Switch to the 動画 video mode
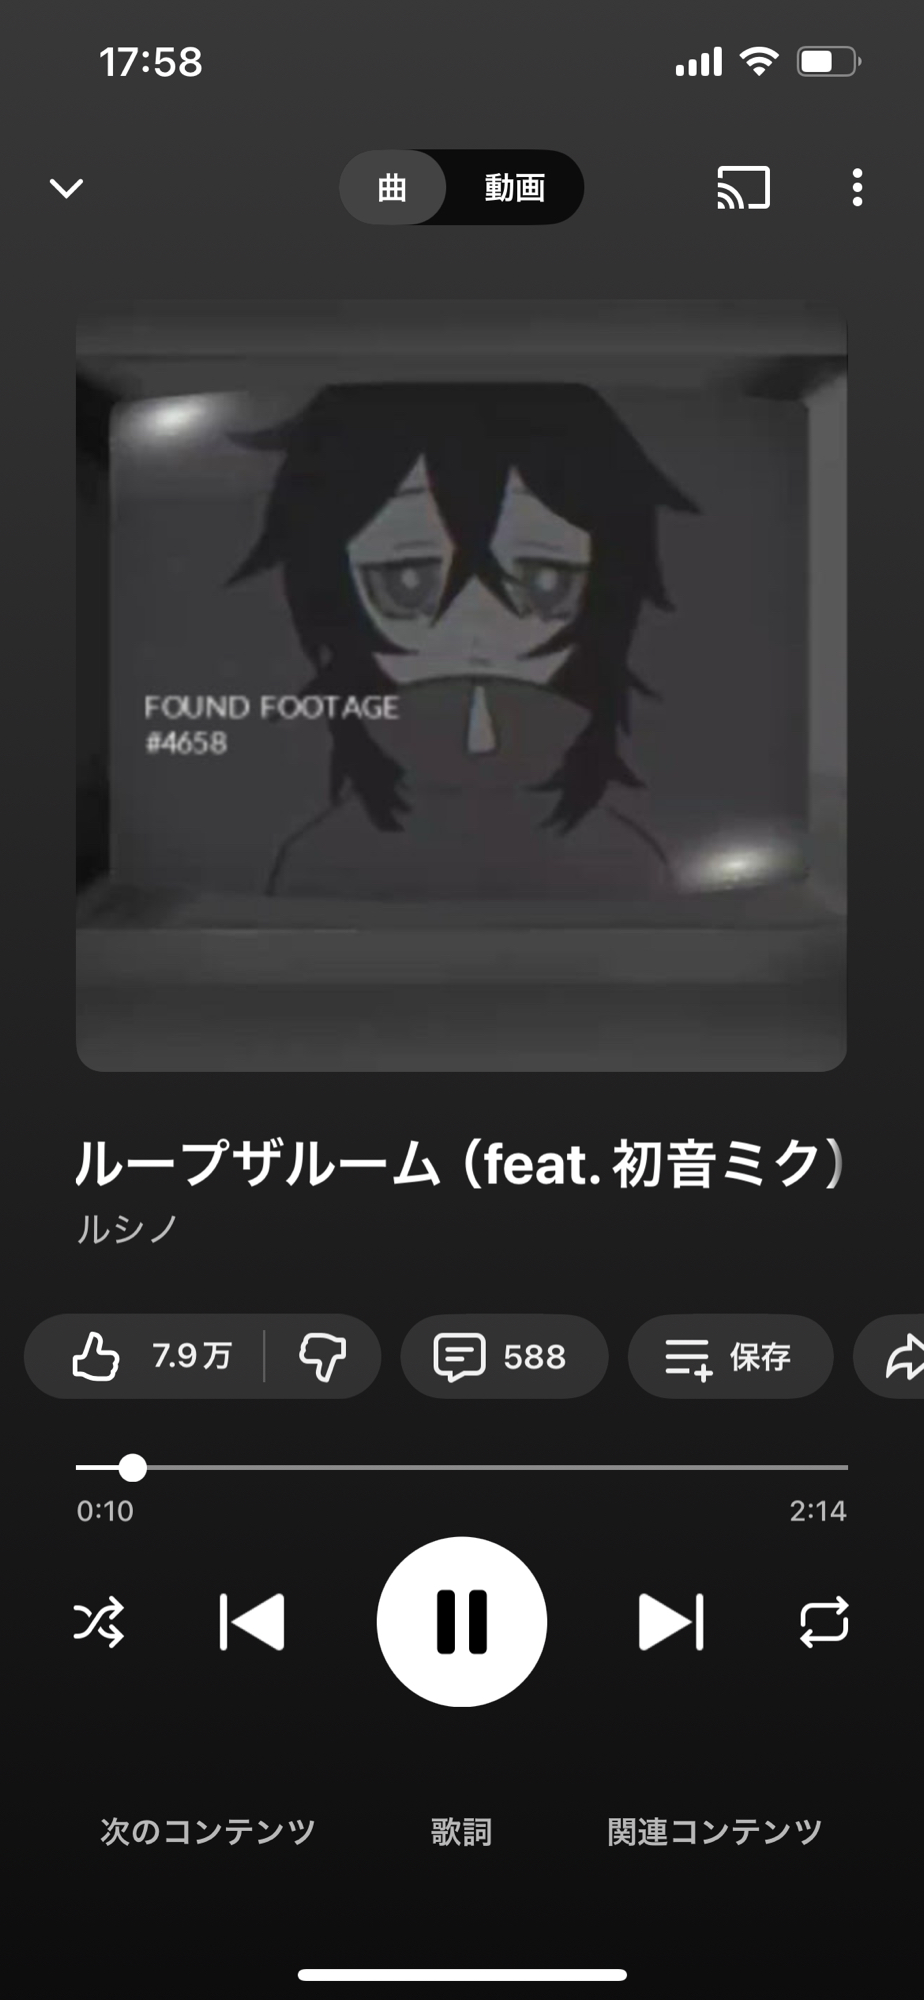924x2000 pixels. [515, 187]
